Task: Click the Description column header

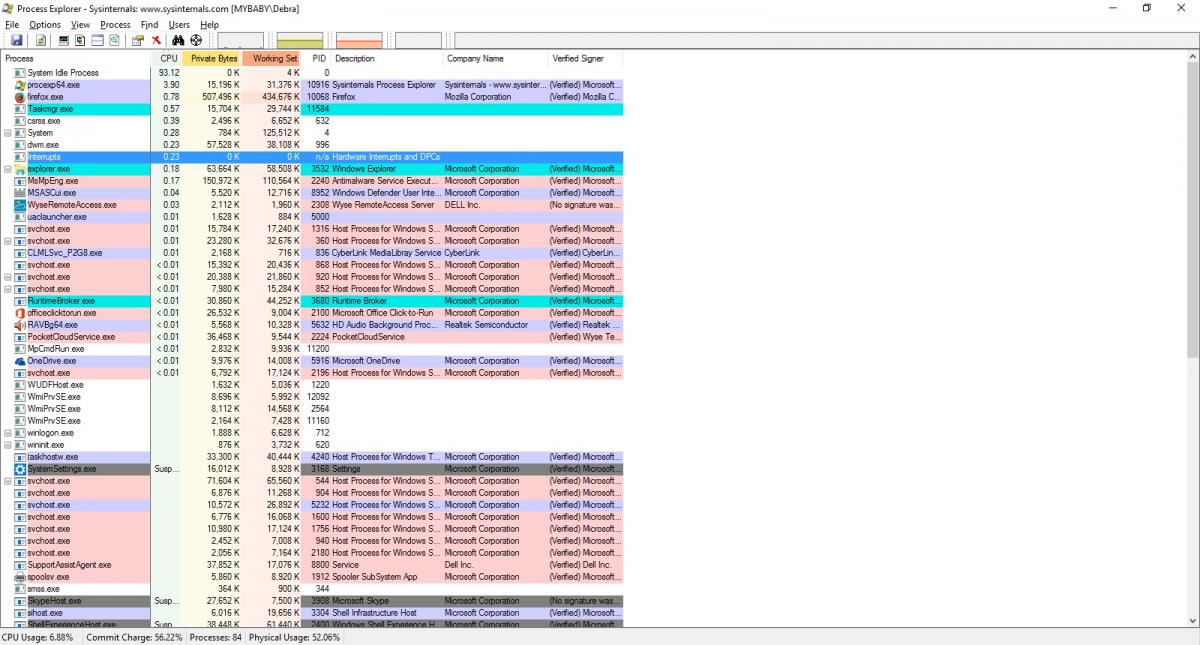Action: coord(386,59)
